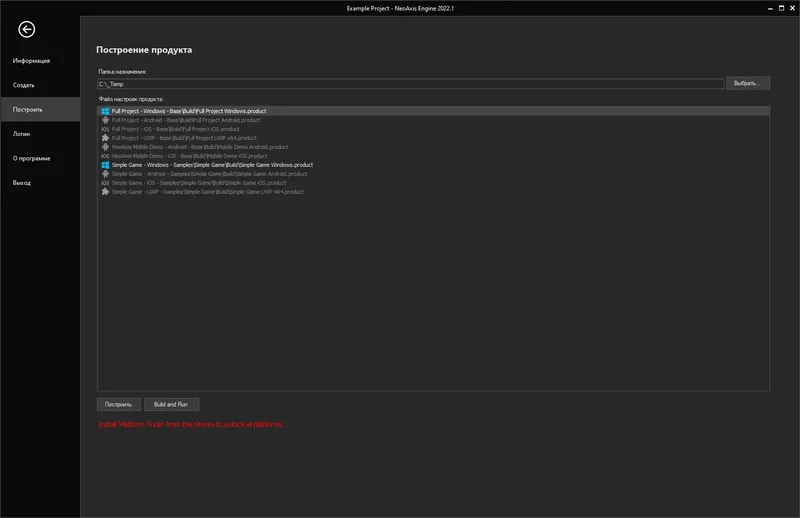
Task: Click Android icon of Full Project product
Action: pos(105,120)
